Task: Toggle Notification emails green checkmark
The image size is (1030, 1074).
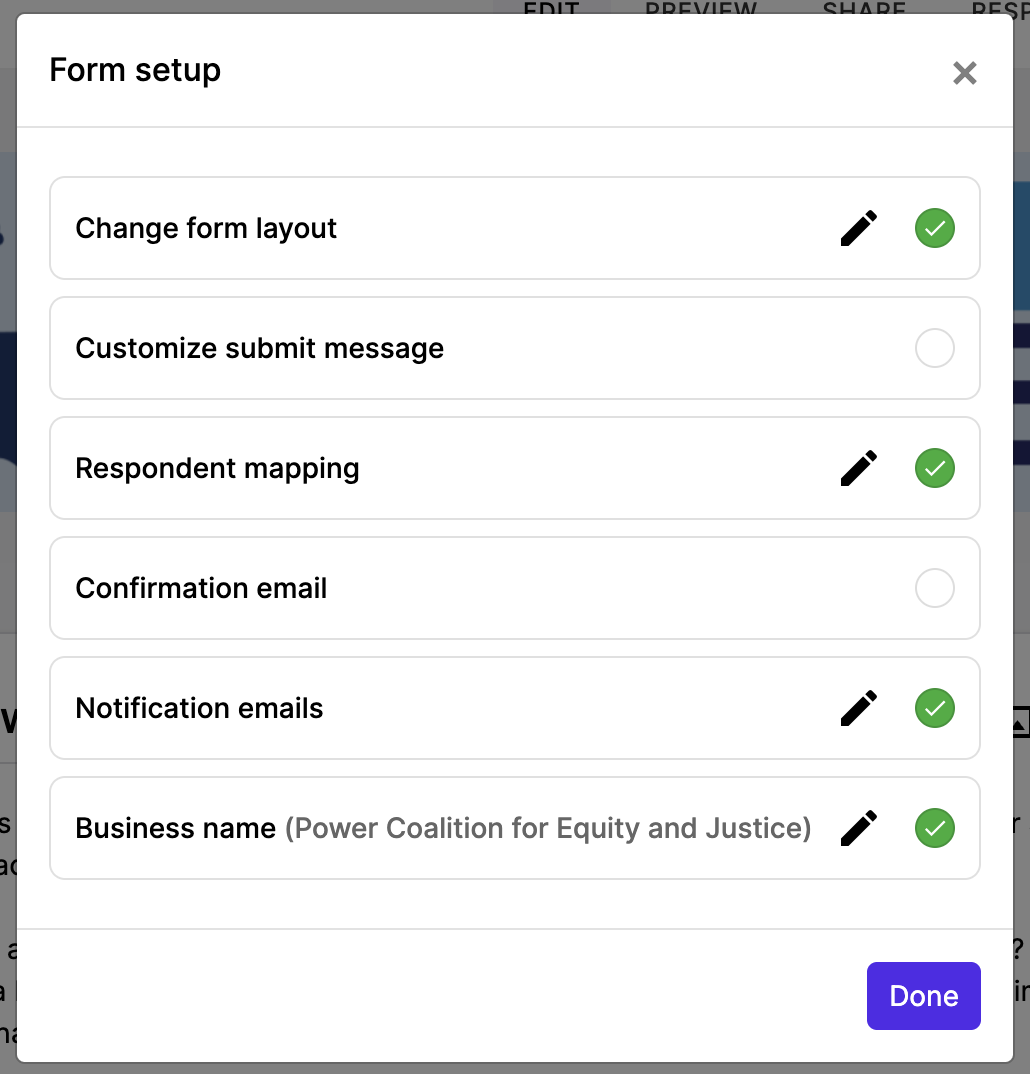Action: 935,708
